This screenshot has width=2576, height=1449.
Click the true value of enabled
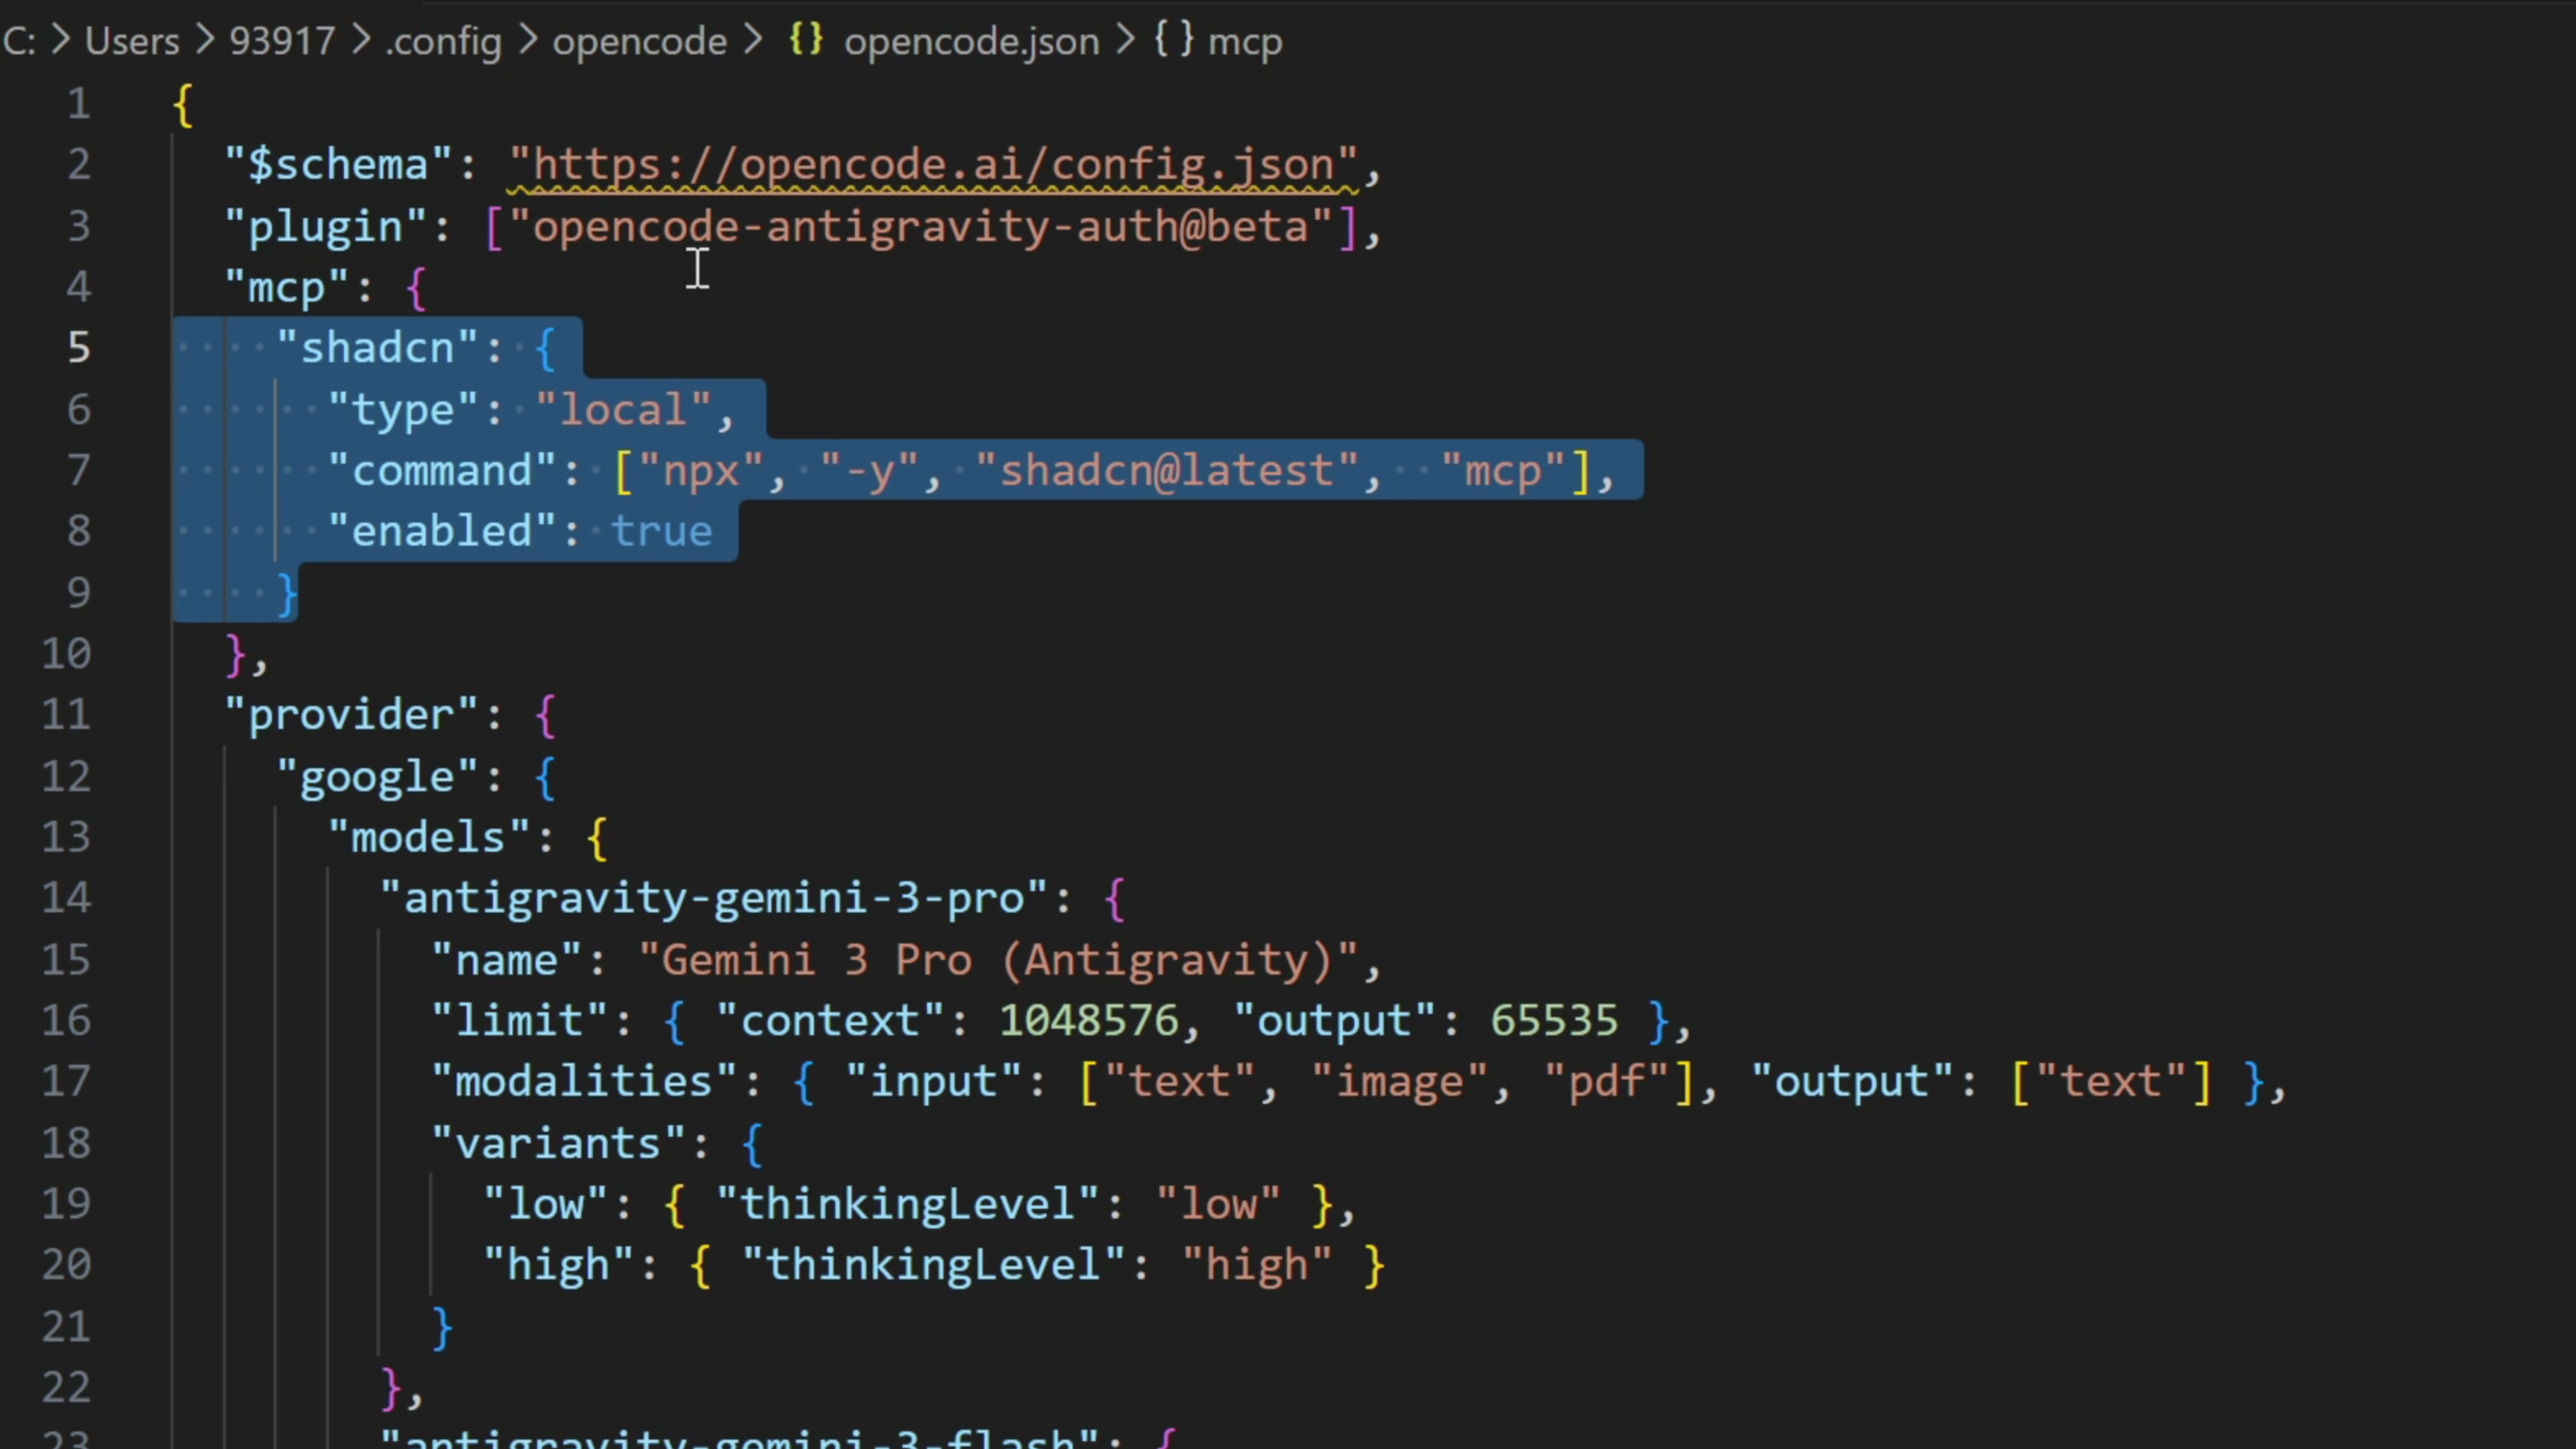[661, 531]
